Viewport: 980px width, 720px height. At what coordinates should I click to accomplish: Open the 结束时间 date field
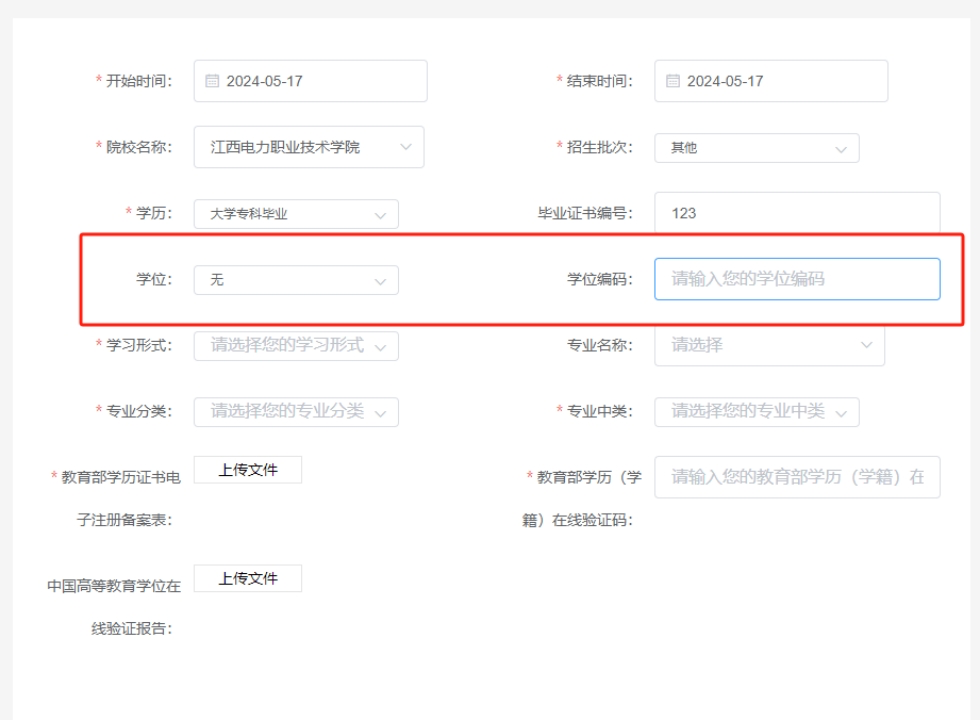click(771, 81)
